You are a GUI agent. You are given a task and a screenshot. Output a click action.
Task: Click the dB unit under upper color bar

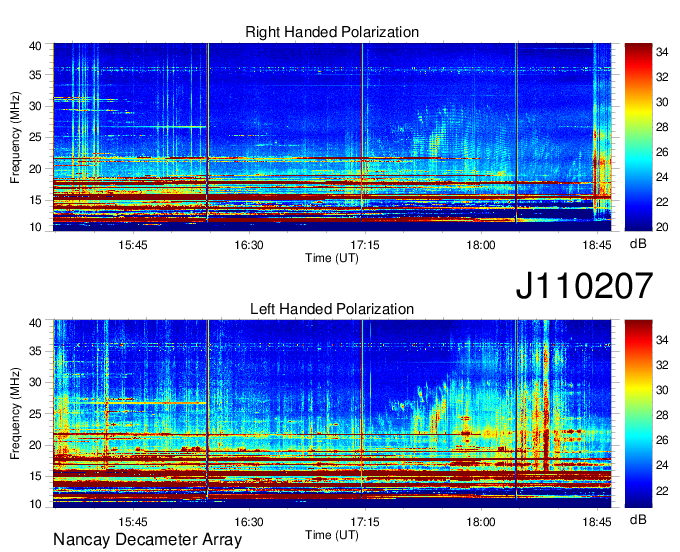tap(638, 244)
